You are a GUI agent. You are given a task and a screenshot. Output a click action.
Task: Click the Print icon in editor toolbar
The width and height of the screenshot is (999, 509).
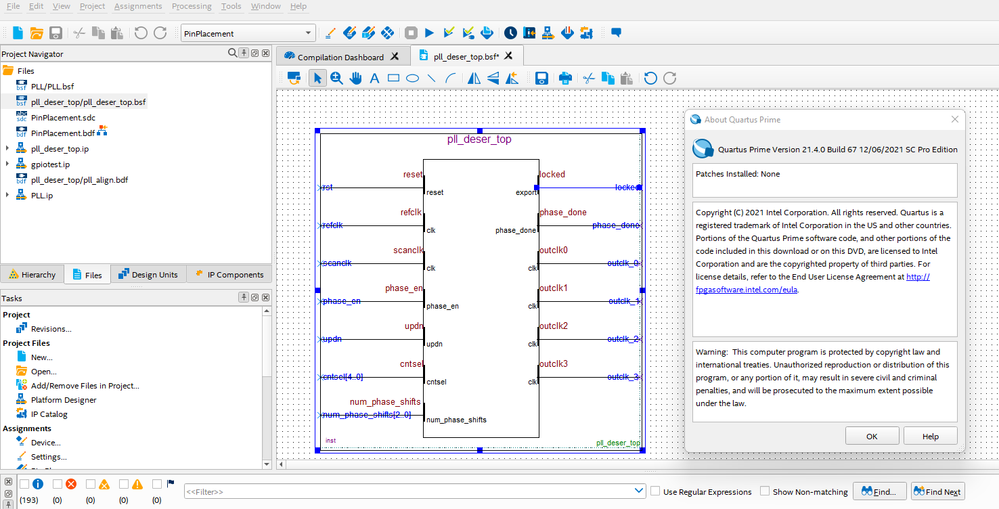coord(564,78)
